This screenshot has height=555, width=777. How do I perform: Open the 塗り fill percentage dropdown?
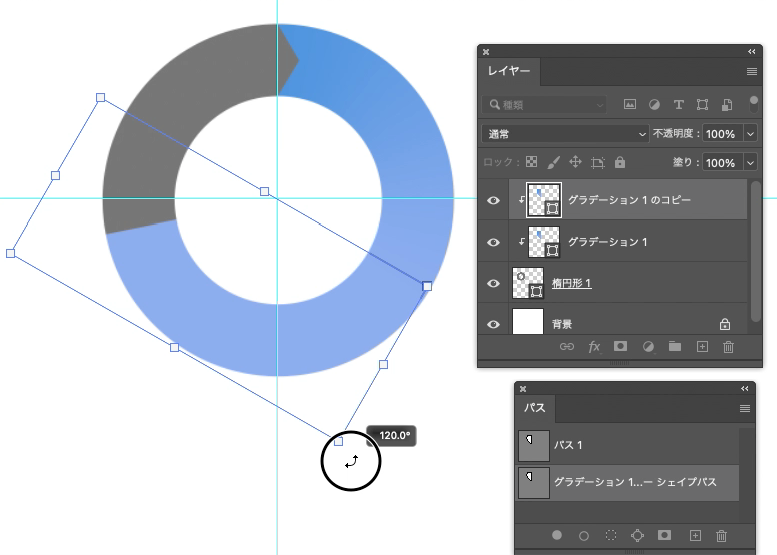pos(751,163)
